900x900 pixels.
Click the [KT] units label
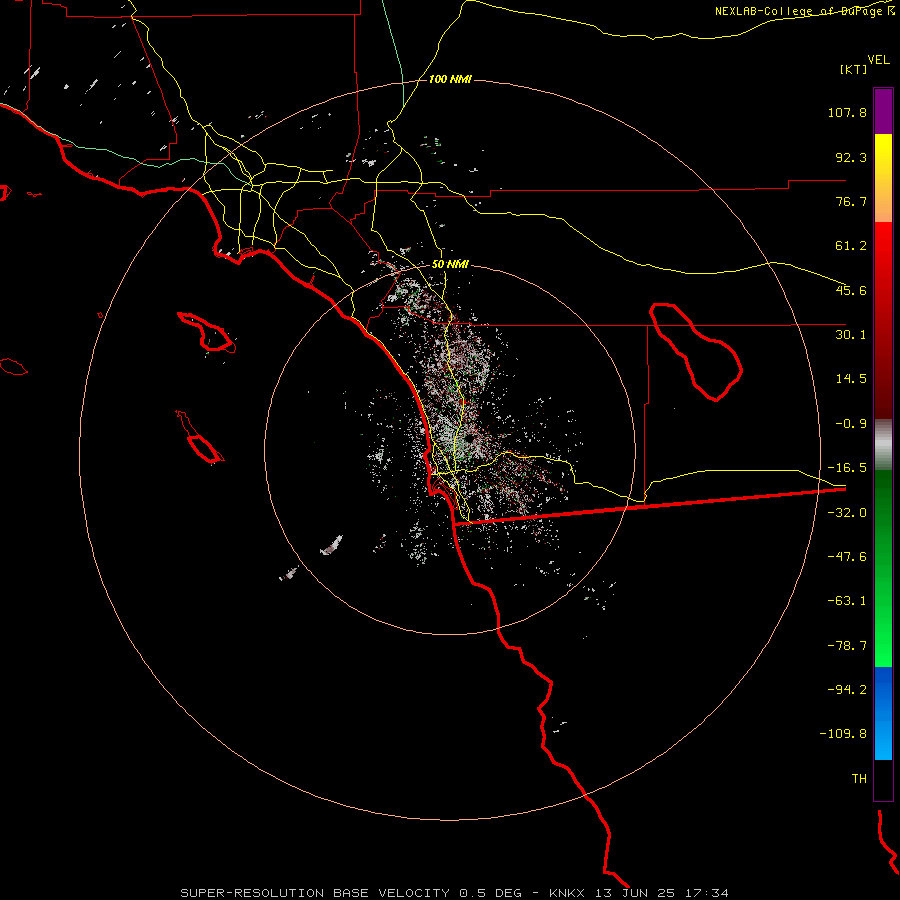(854, 69)
